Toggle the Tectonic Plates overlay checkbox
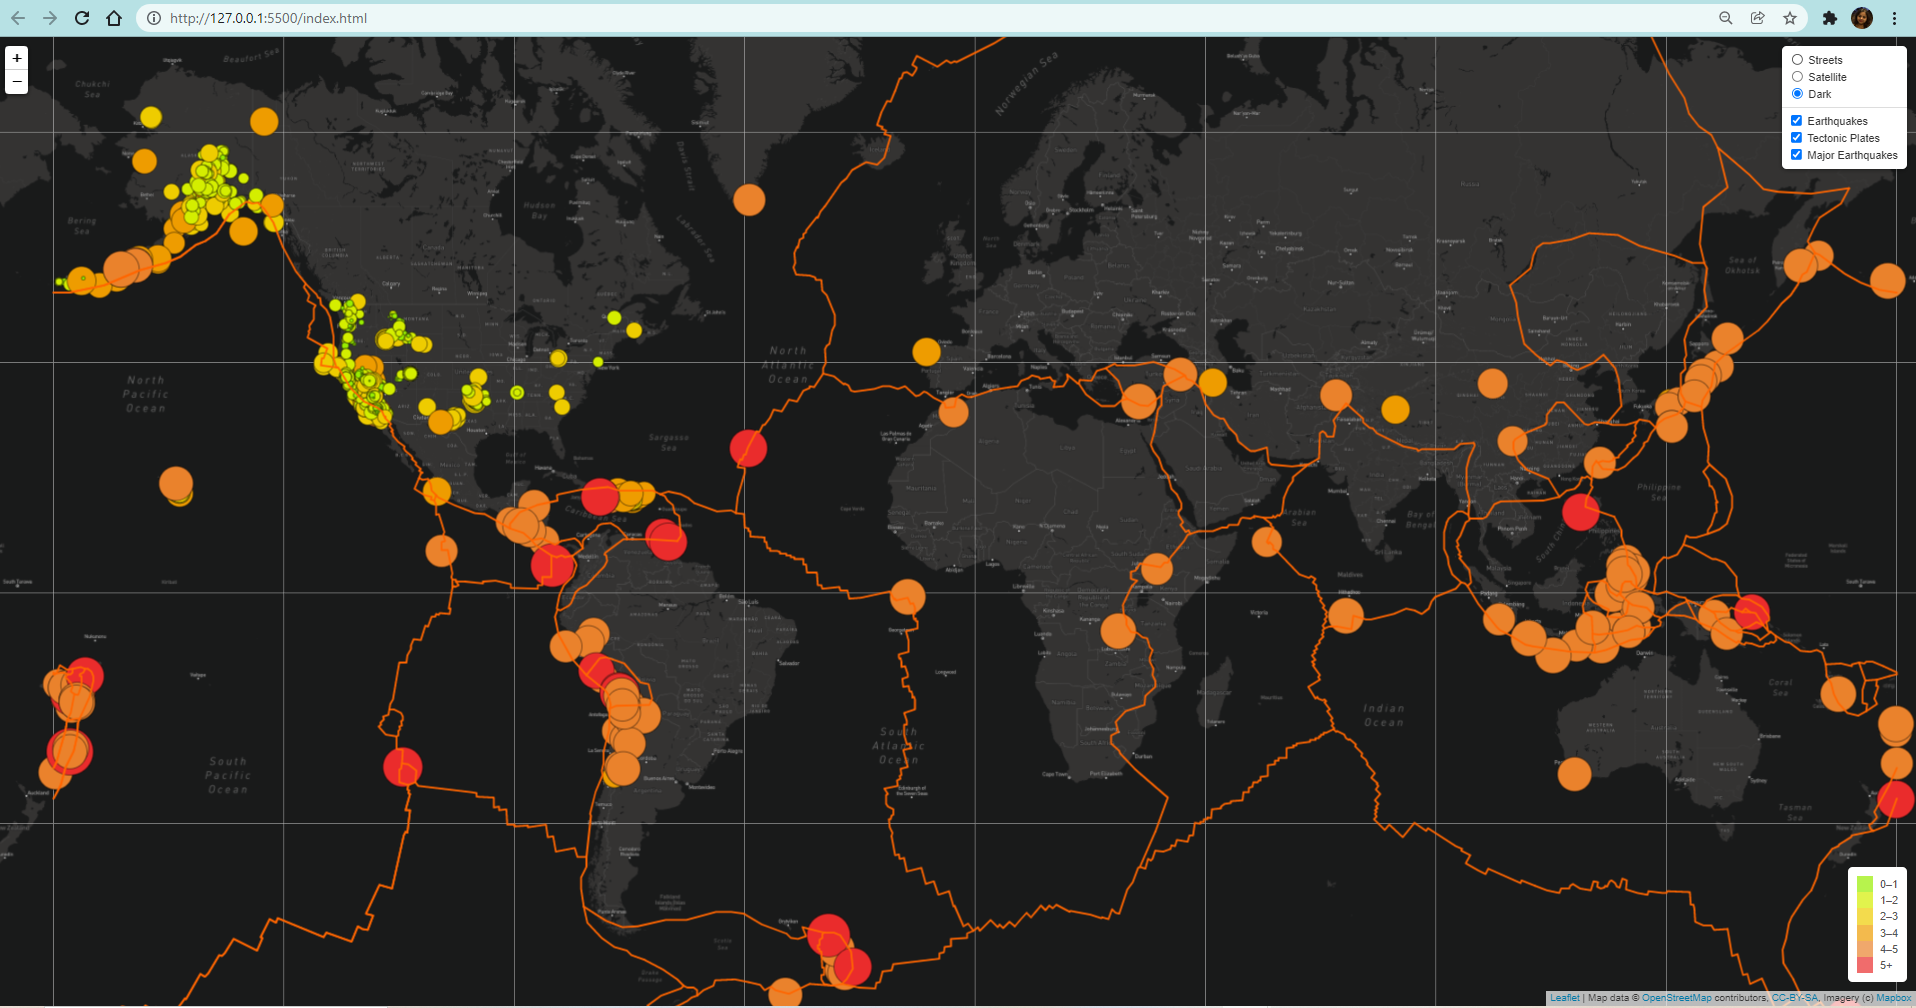The width and height of the screenshot is (1916, 1008). (1797, 138)
